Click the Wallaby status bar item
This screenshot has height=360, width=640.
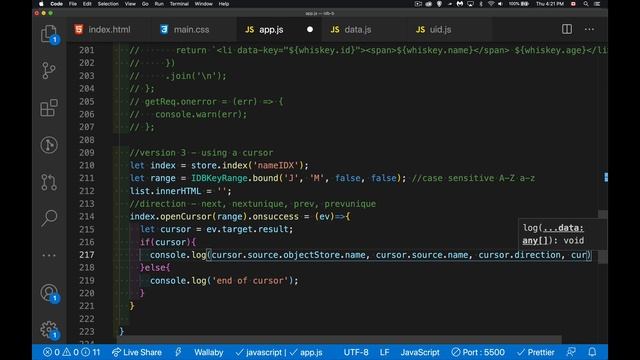209,352
